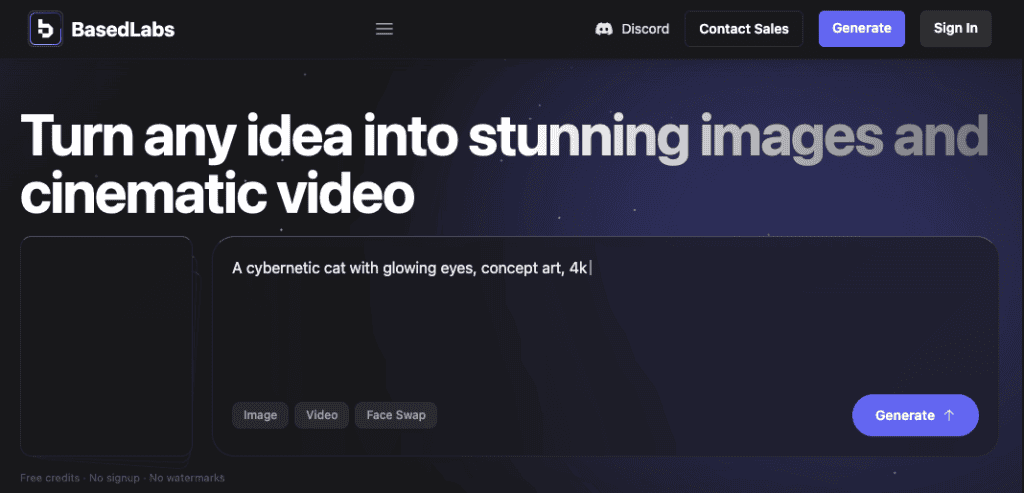Click the Generate button in the prompt box
This screenshot has width=1024, height=493.
tap(915, 415)
